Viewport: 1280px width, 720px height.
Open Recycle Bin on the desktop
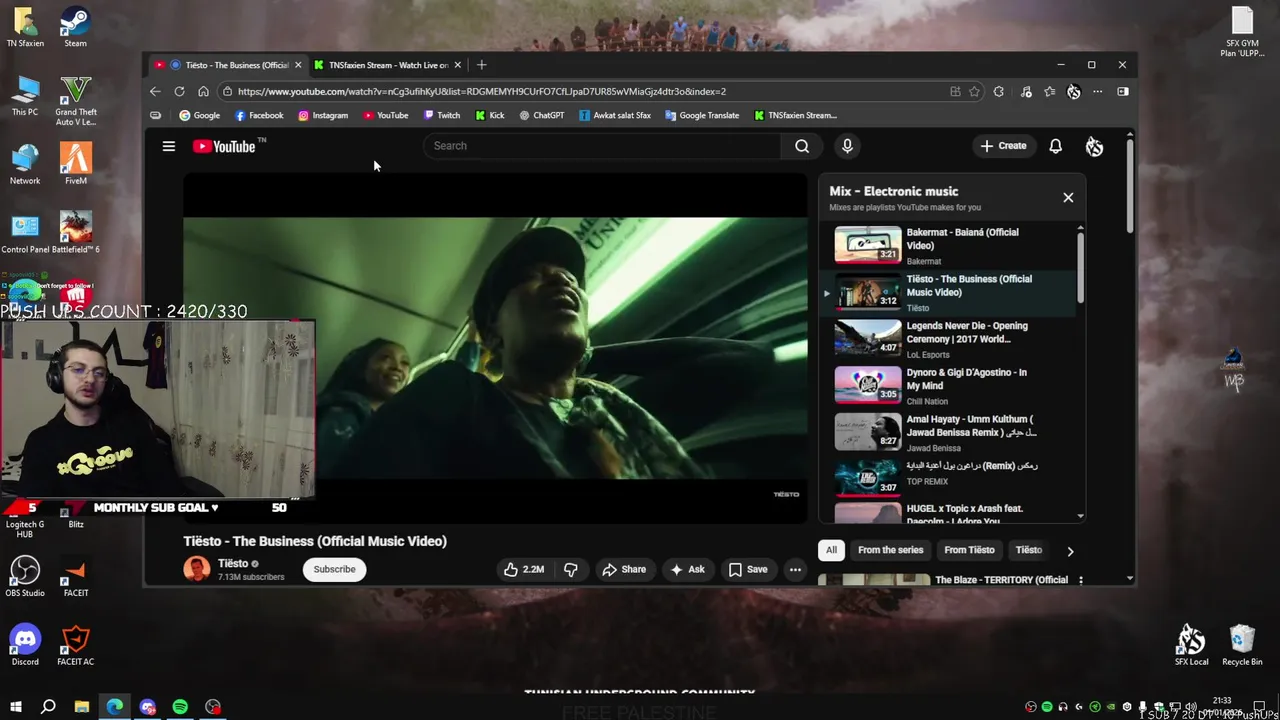point(1242,645)
